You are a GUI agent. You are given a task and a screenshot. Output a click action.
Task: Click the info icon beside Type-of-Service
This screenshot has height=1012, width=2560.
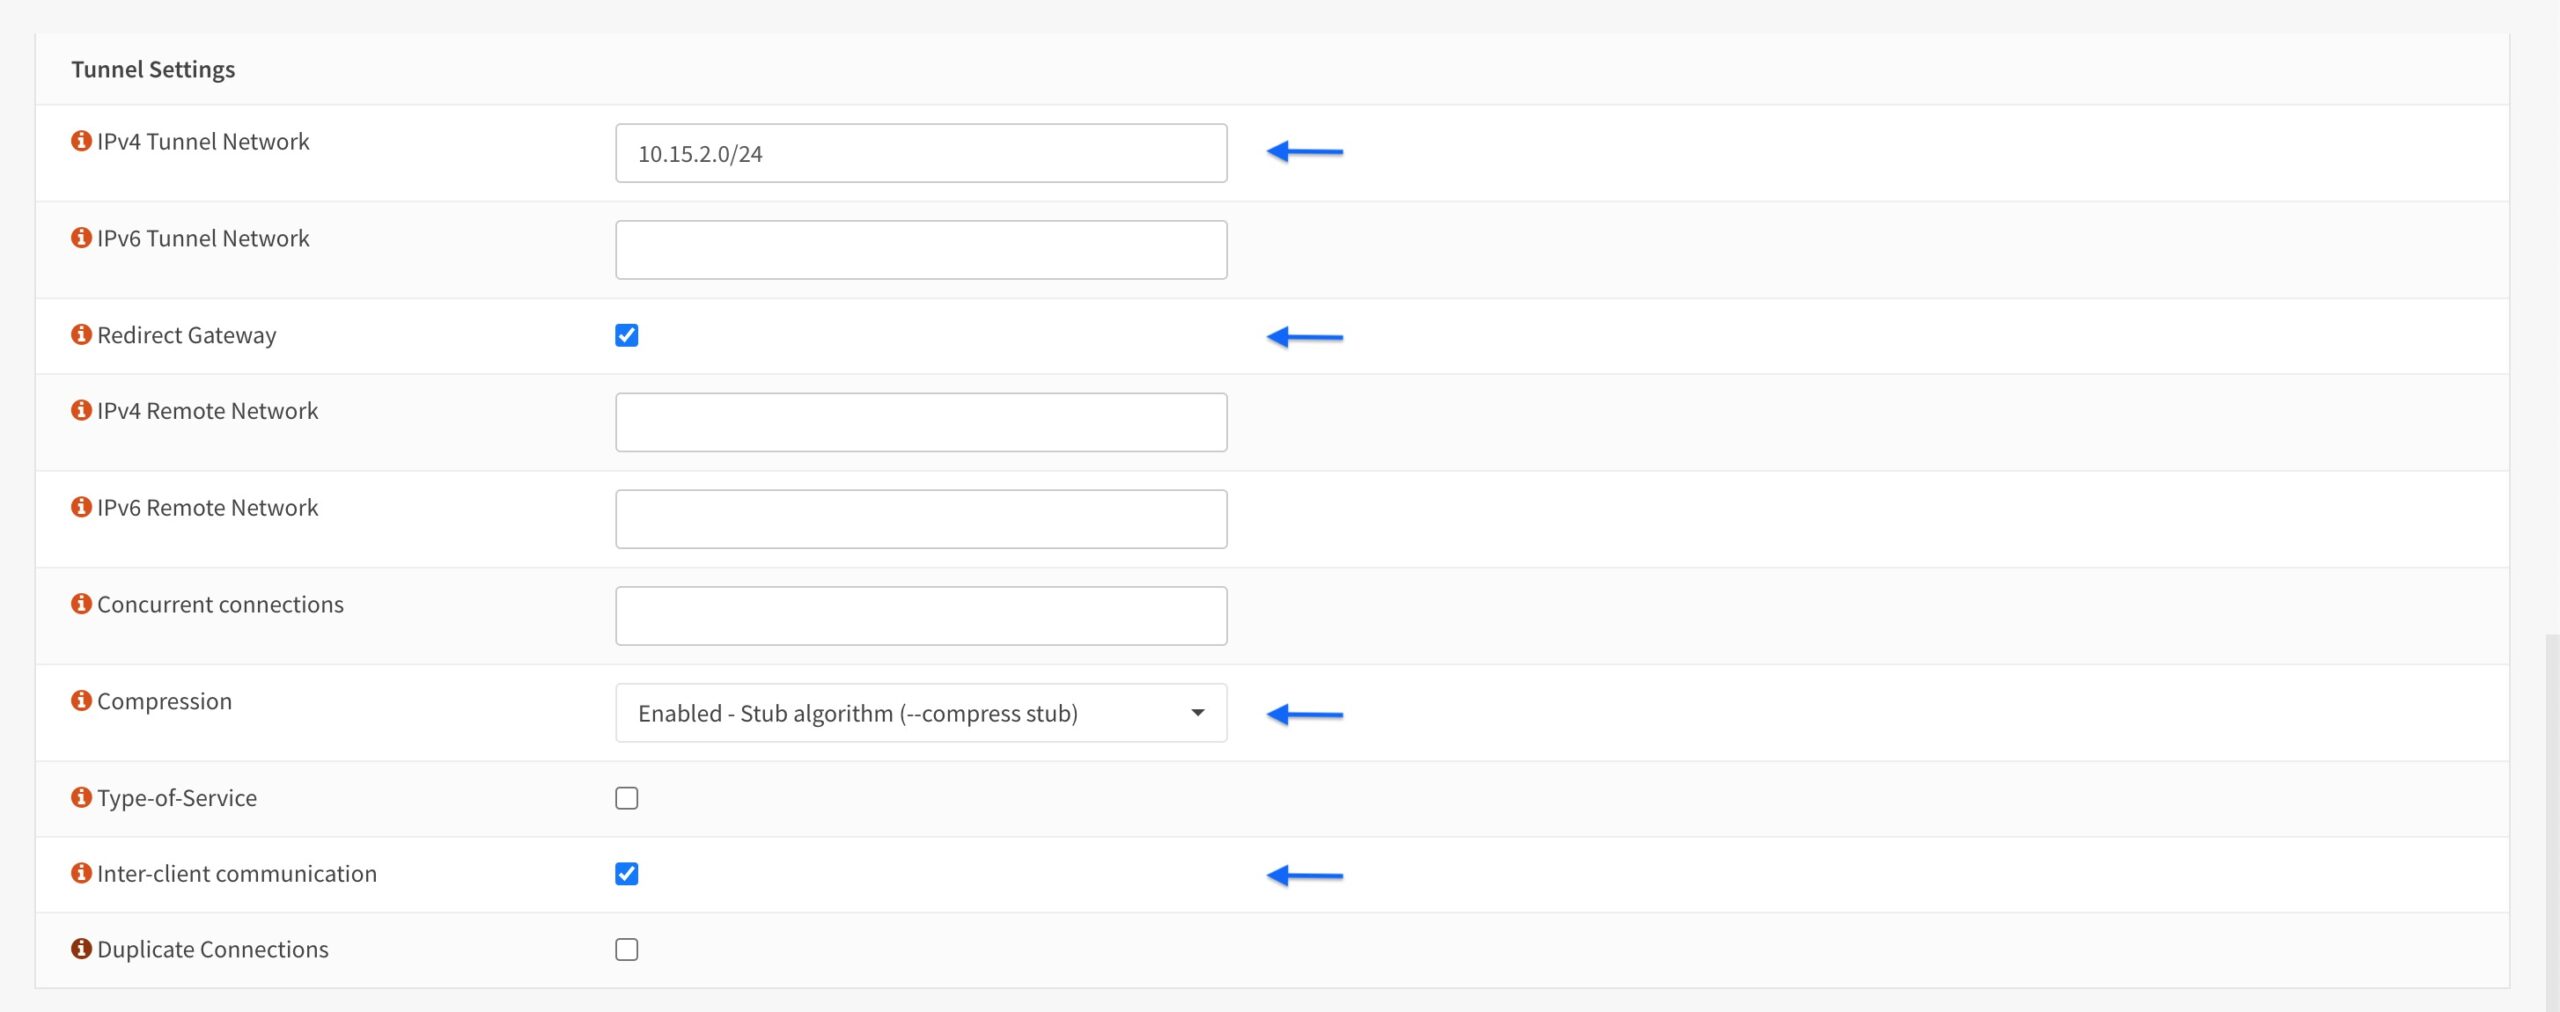pyautogui.click(x=81, y=797)
